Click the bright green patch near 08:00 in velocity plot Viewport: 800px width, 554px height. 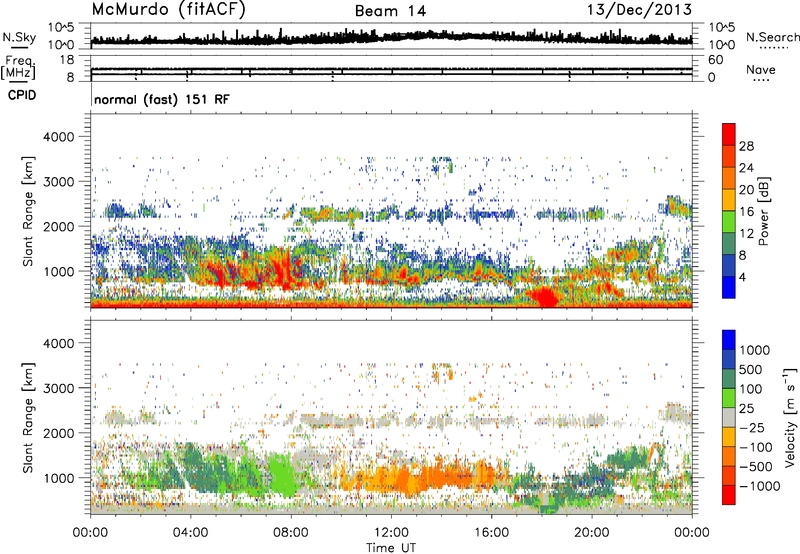pos(283,474)
